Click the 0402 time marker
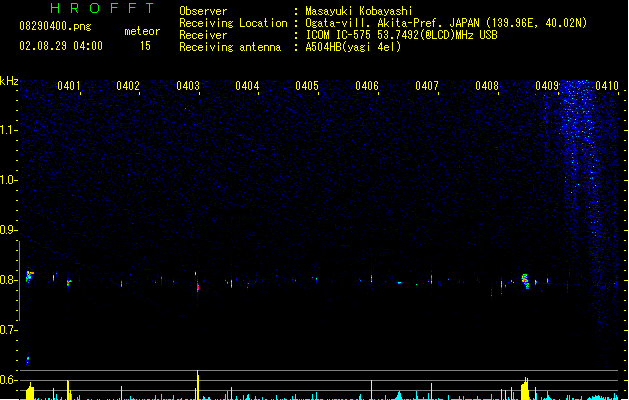The width and height of the screenshot is (629, 400). coord(128,86)
